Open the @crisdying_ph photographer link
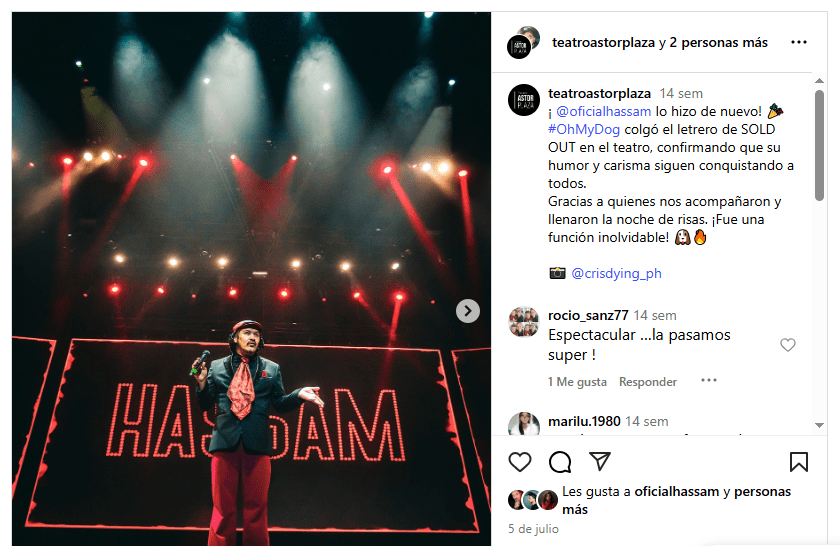Image resolution: width=840 pixels, height=546 pixels. pos(616,273)
